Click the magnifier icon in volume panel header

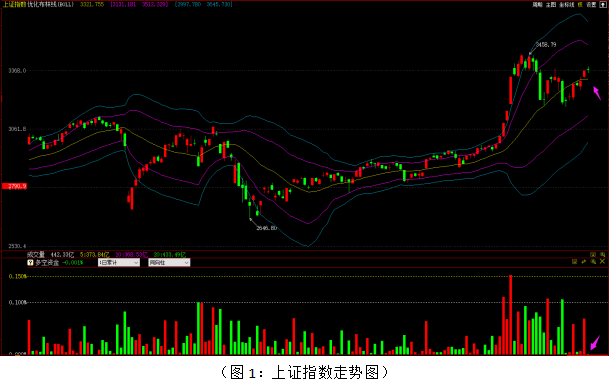603,254
